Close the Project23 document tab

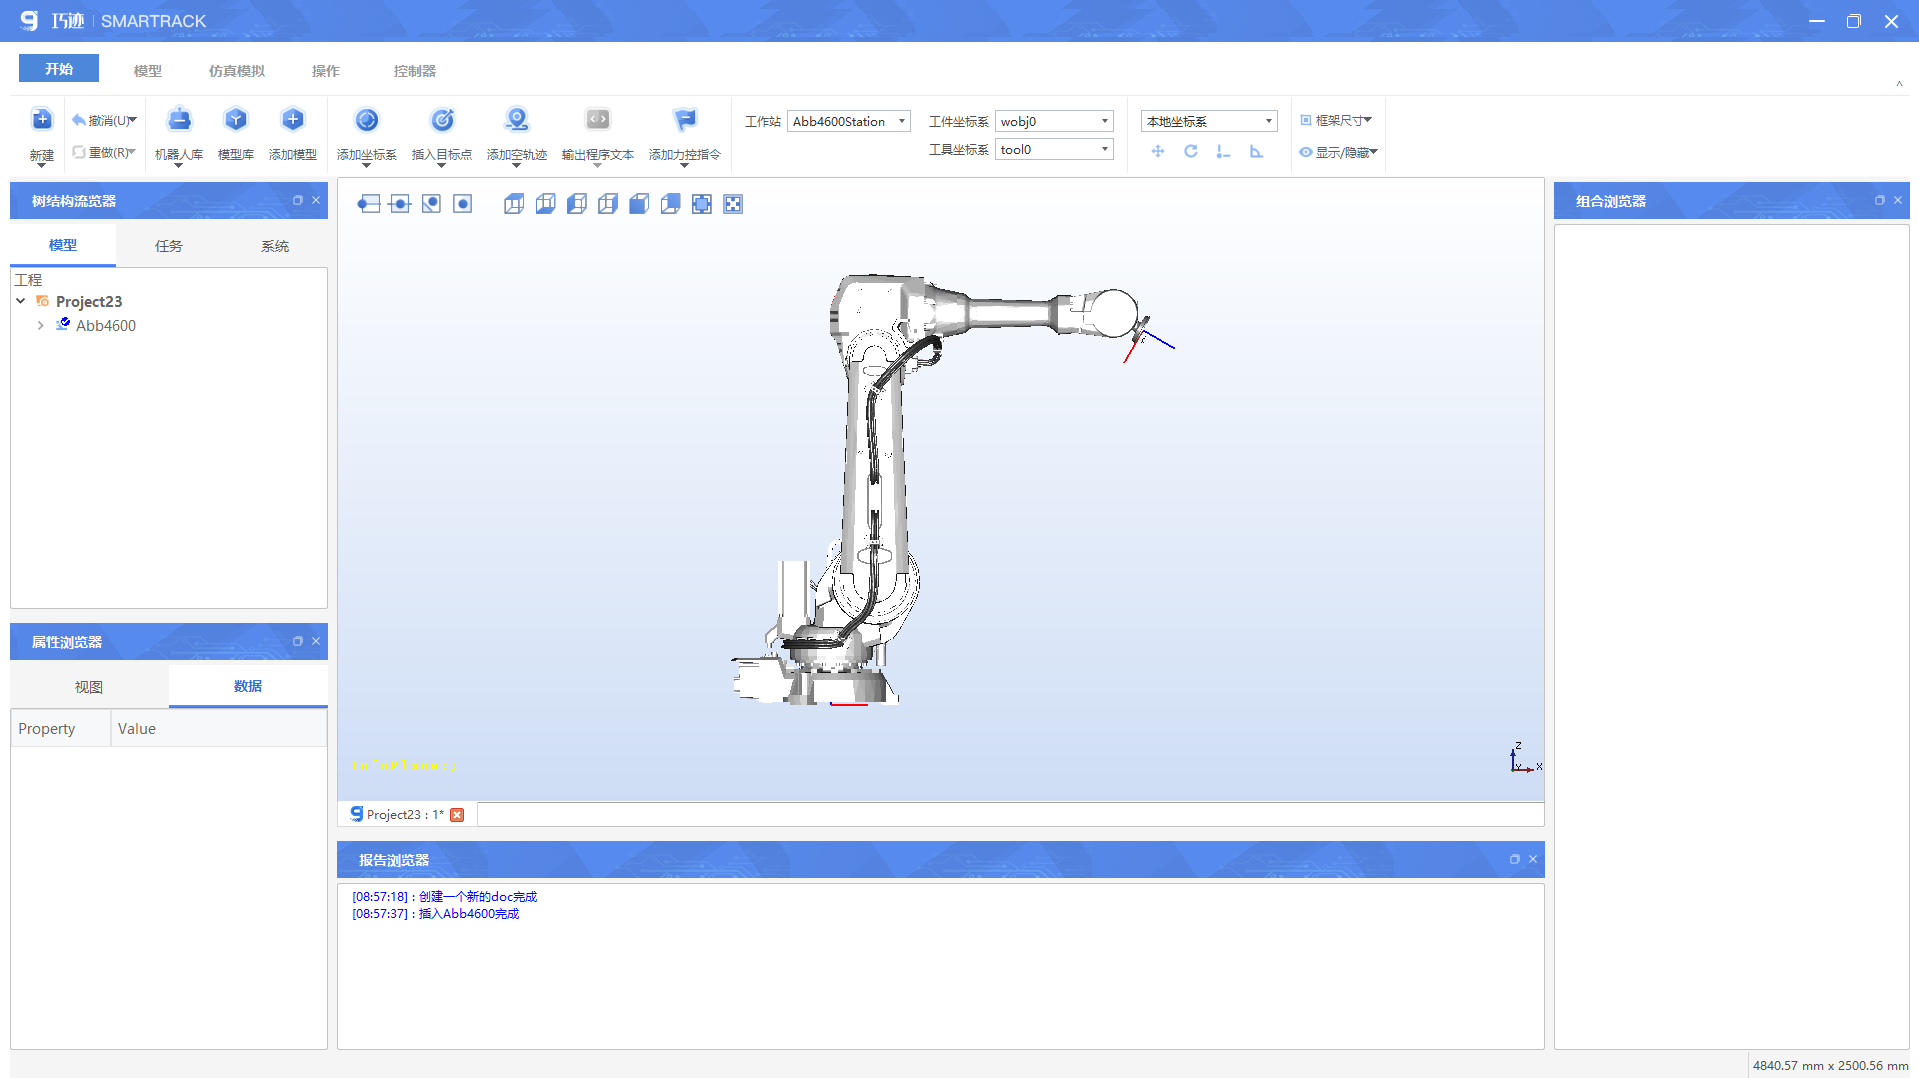(457, 815)
